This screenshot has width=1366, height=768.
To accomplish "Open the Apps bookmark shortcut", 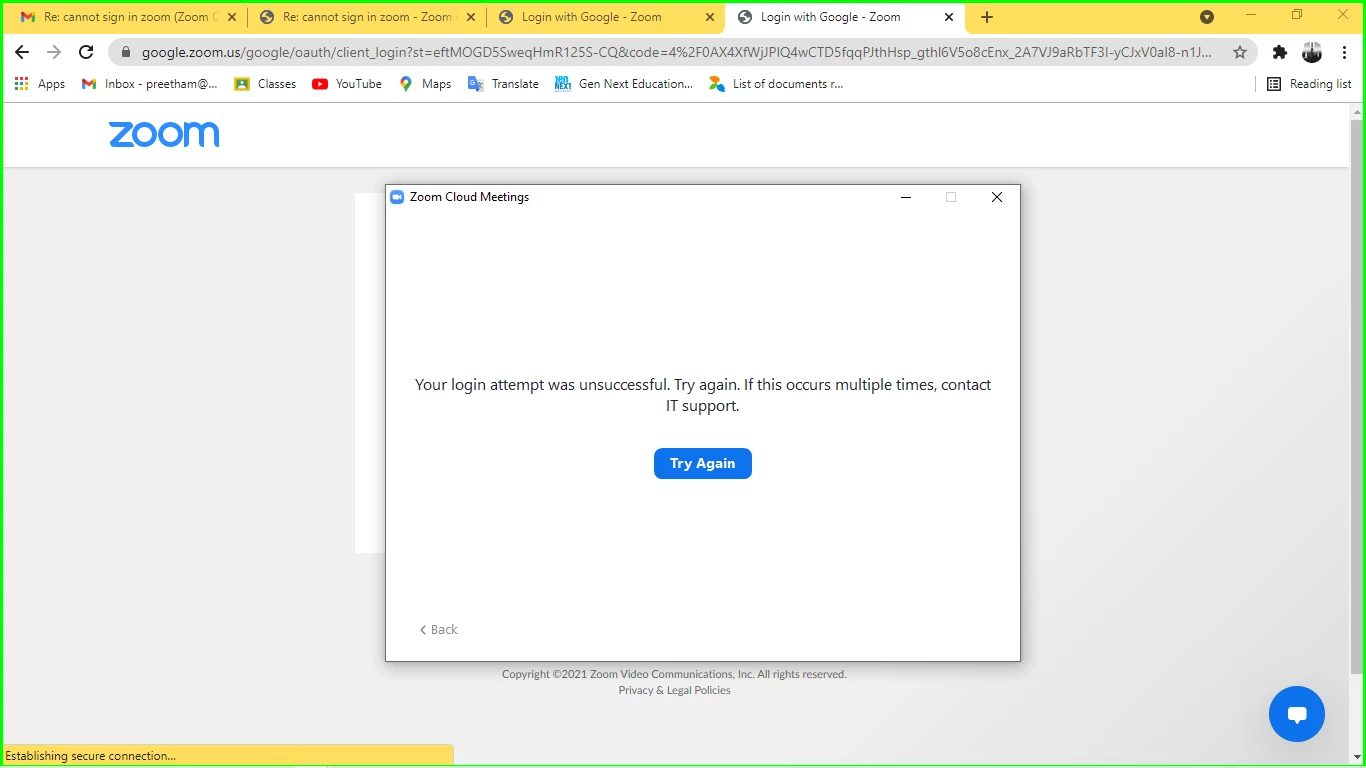I will point(40,84).
